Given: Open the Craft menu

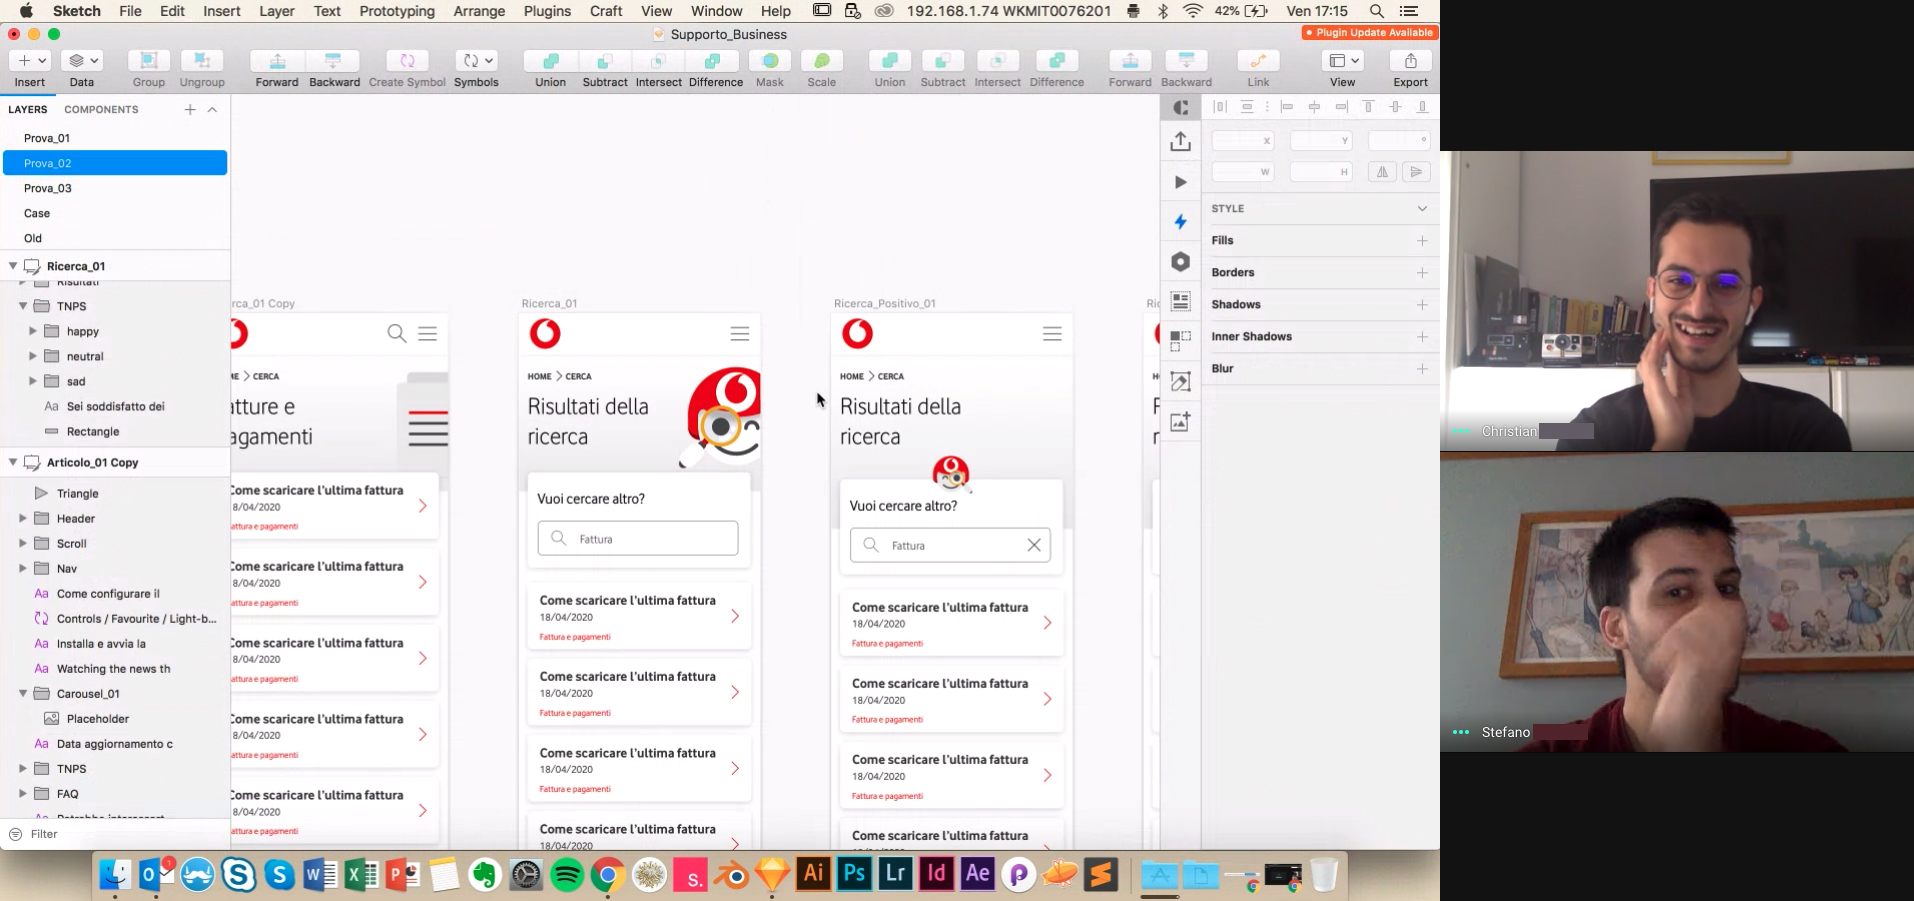Looking at the screenshot, I should tap(606, 11).
